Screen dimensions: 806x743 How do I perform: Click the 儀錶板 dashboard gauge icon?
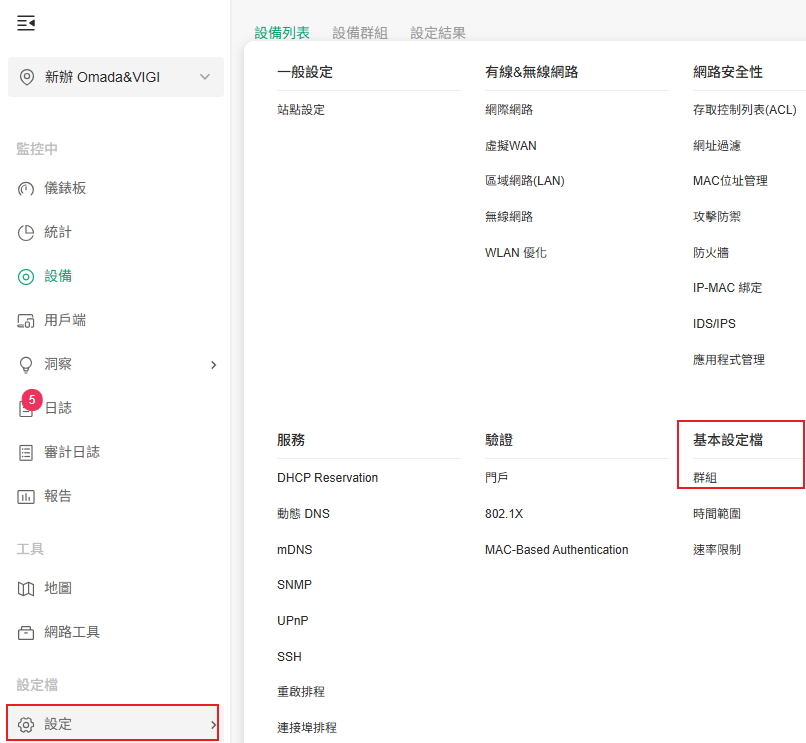click(x=26, y=189)
